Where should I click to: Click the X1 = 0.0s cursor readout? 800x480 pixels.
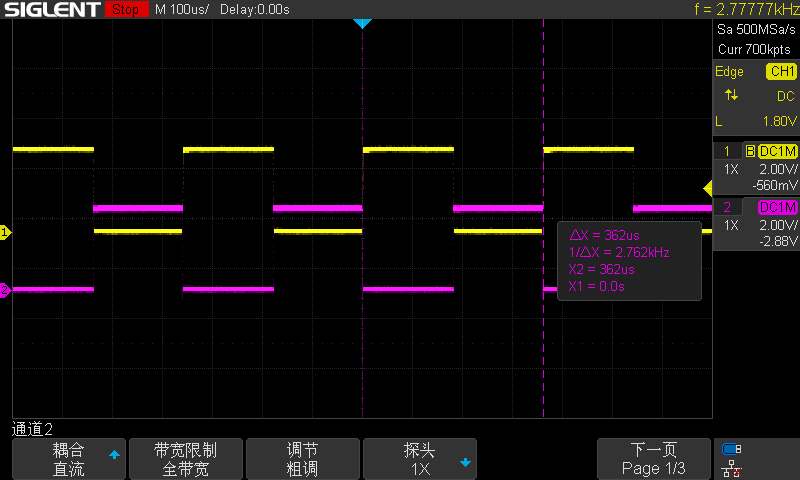(596, 286)
